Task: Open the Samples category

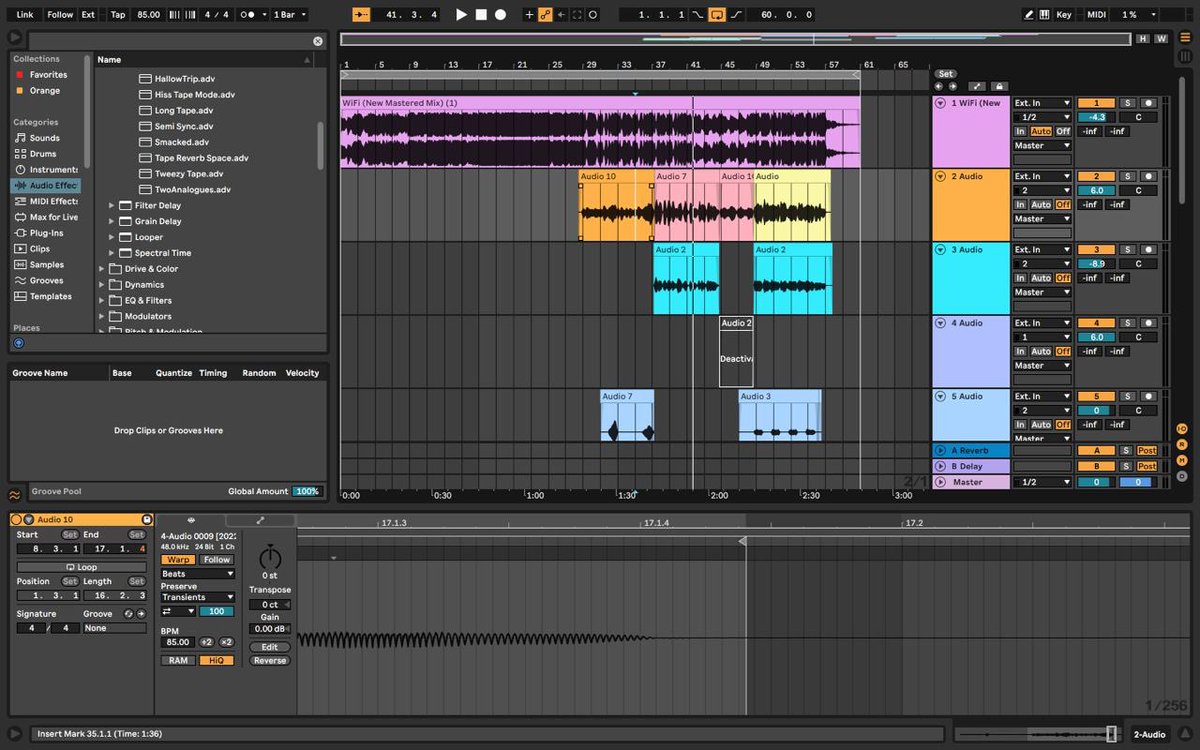Action: click(x=46, y=265)
